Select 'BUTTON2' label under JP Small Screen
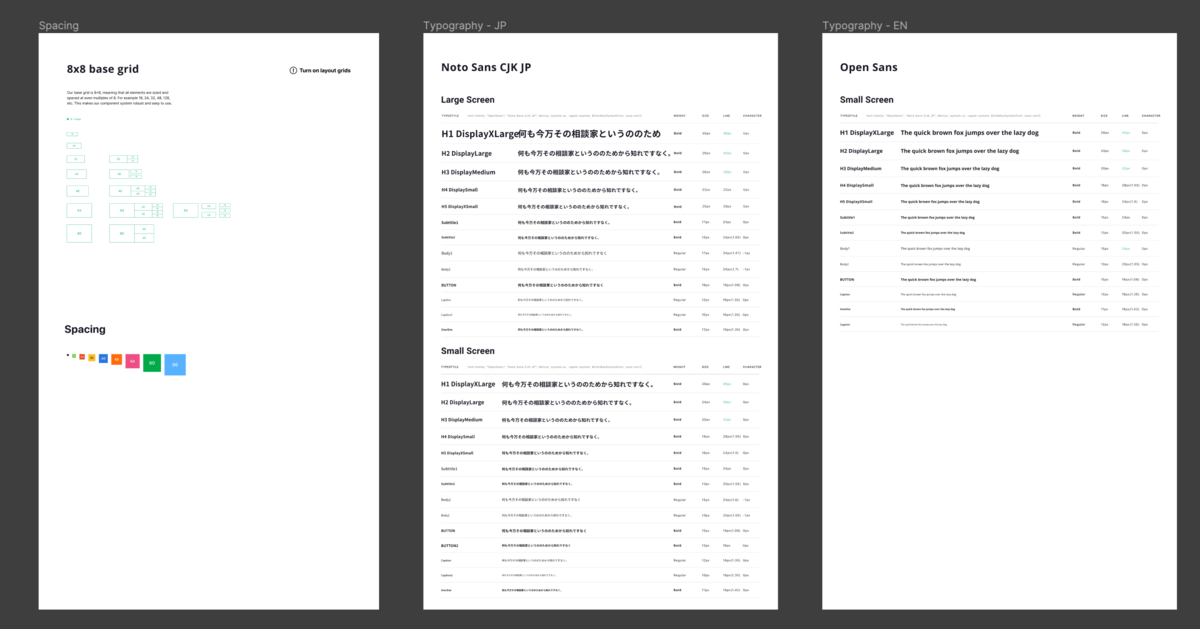This screenshot has height=629, width=1200. (x=449, y=546)
